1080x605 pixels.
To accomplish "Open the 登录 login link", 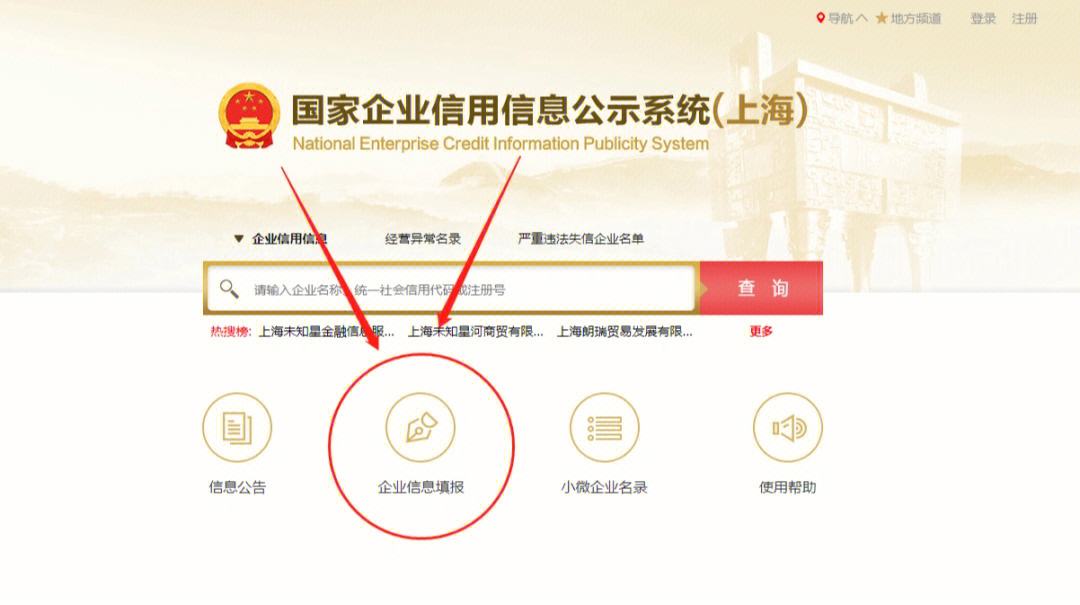I will tap(983, 19).
